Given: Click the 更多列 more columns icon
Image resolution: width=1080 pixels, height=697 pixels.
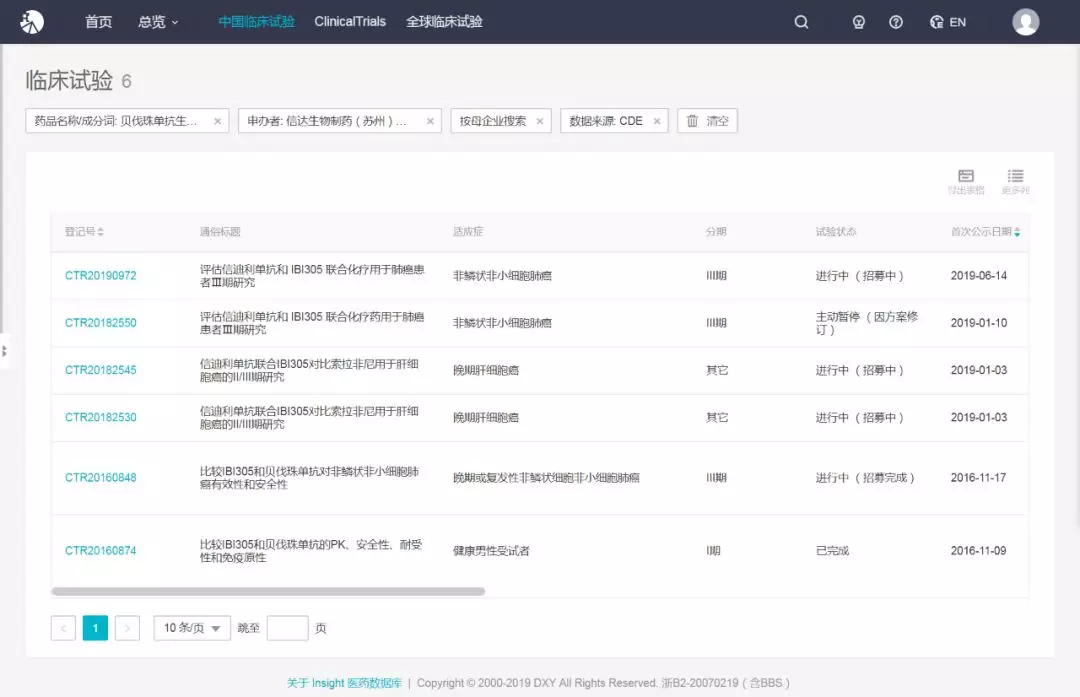Looking at the screenshot, I should point(1015,182).
